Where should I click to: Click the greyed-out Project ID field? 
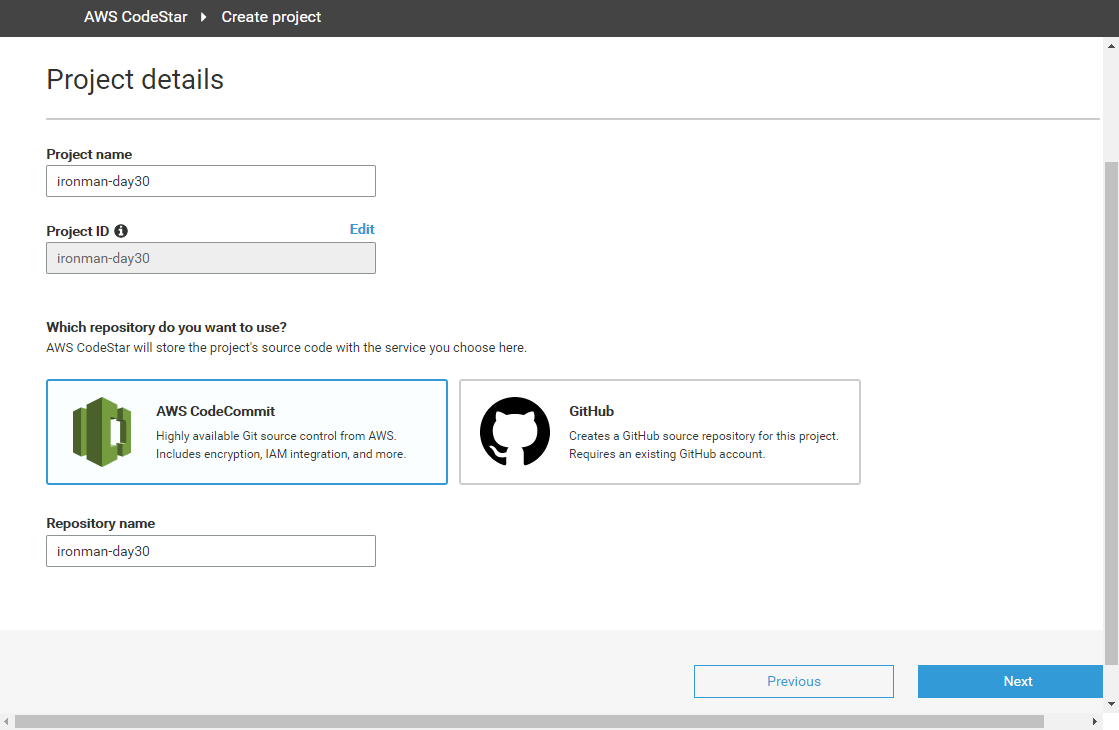[211, 258]
